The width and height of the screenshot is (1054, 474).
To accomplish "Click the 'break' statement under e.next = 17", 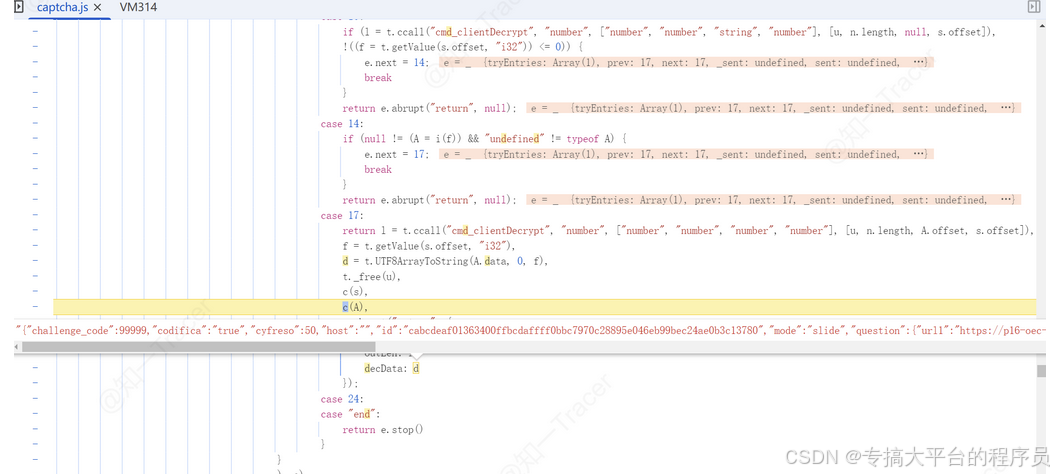I will click(x=378, y=169).
